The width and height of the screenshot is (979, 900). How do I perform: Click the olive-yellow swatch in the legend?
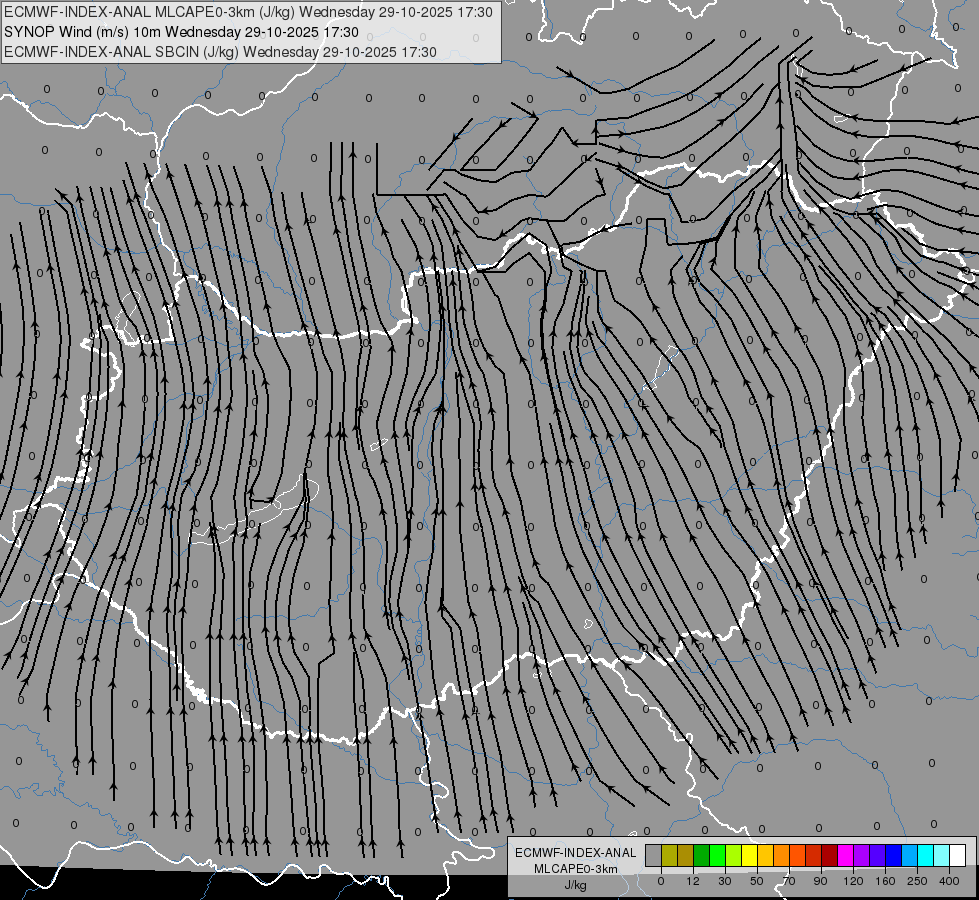coord(669,855)
